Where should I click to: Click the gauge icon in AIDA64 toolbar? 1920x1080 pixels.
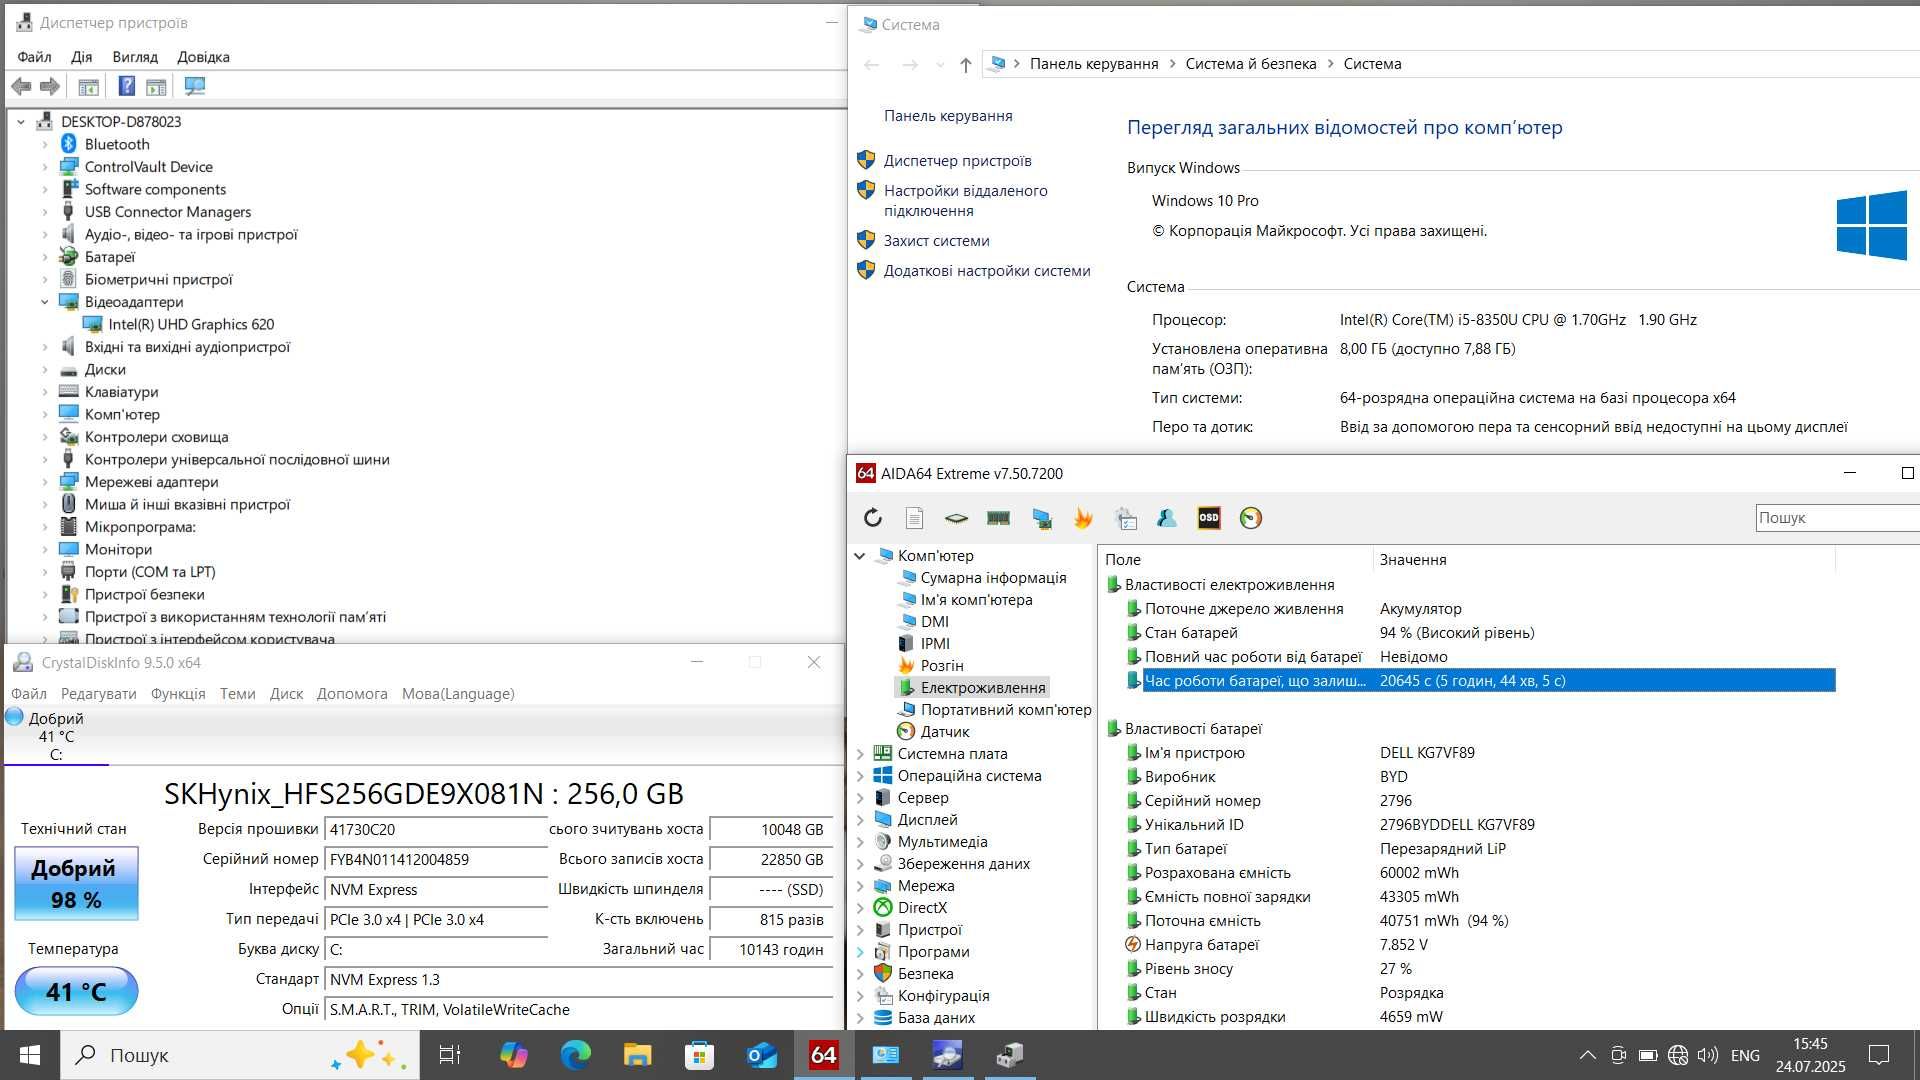[x=1251, y=518]
